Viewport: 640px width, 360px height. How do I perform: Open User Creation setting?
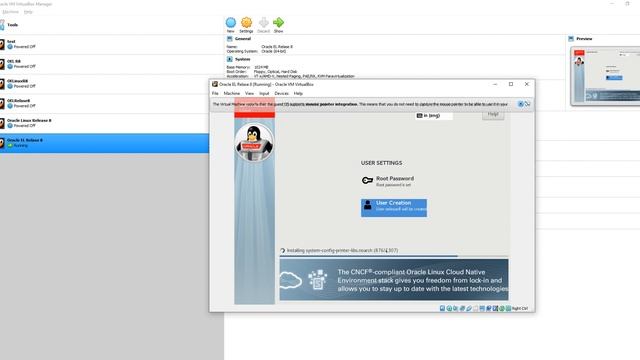coord(394,207)
